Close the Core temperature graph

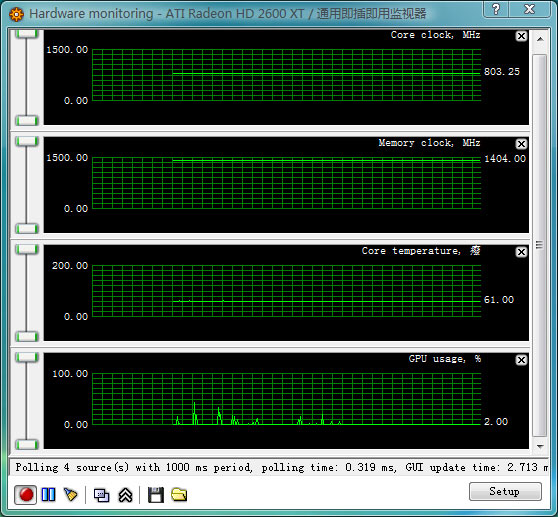(521, 252)
